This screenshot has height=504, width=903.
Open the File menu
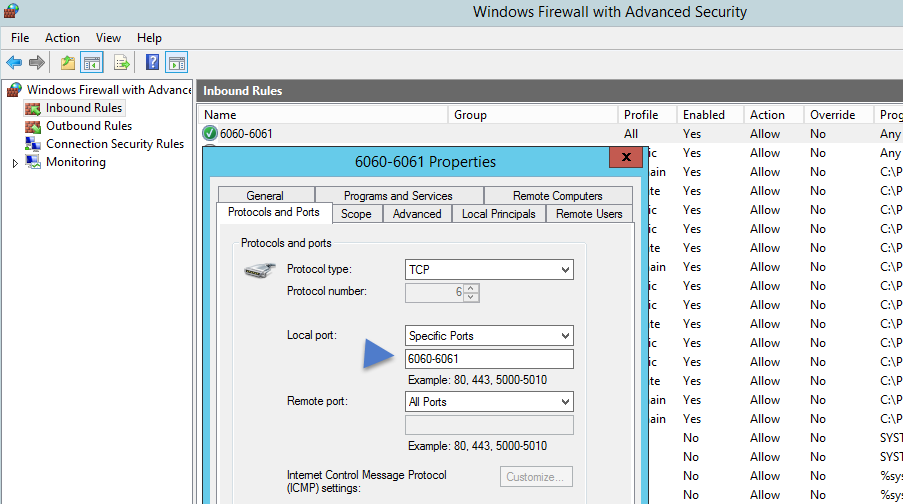coord(20,38)
